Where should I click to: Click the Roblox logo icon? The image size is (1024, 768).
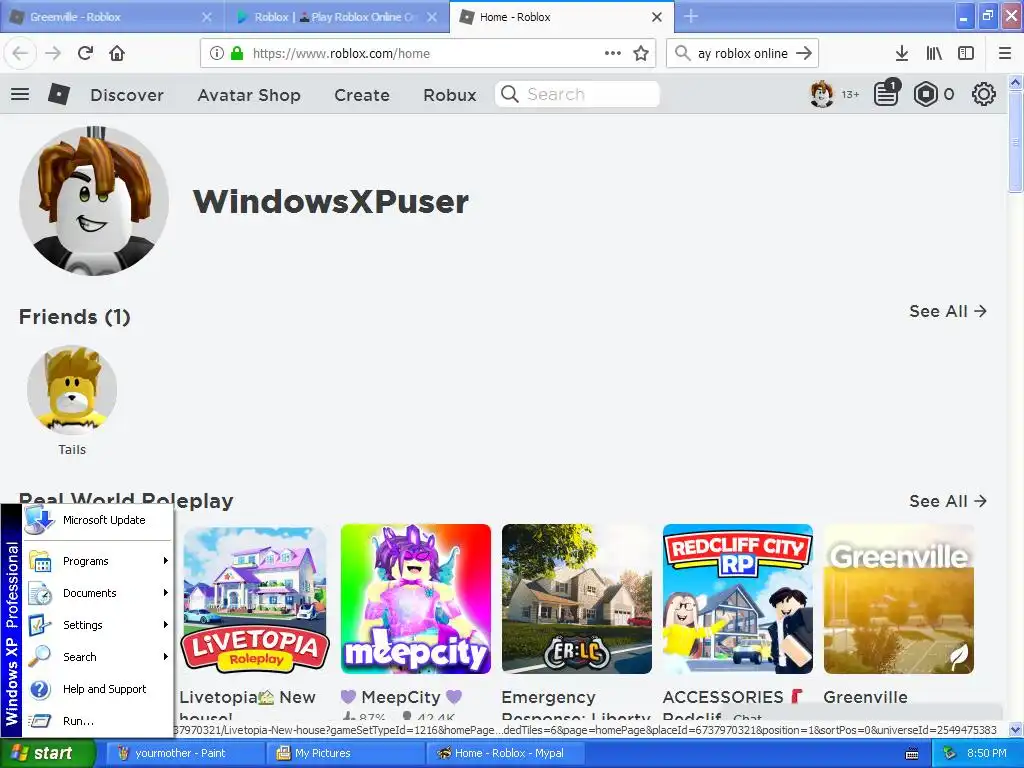[x=59, y=95]
